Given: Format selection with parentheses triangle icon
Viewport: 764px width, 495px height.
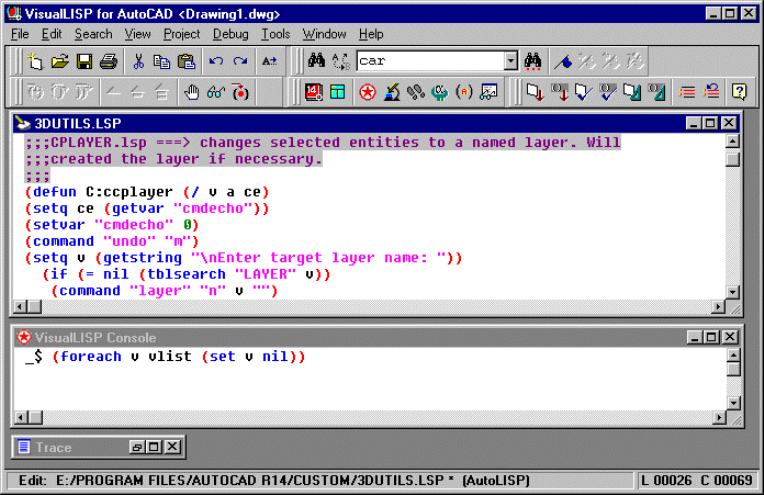Looking at the screenshot, I should tap(656, 92).
